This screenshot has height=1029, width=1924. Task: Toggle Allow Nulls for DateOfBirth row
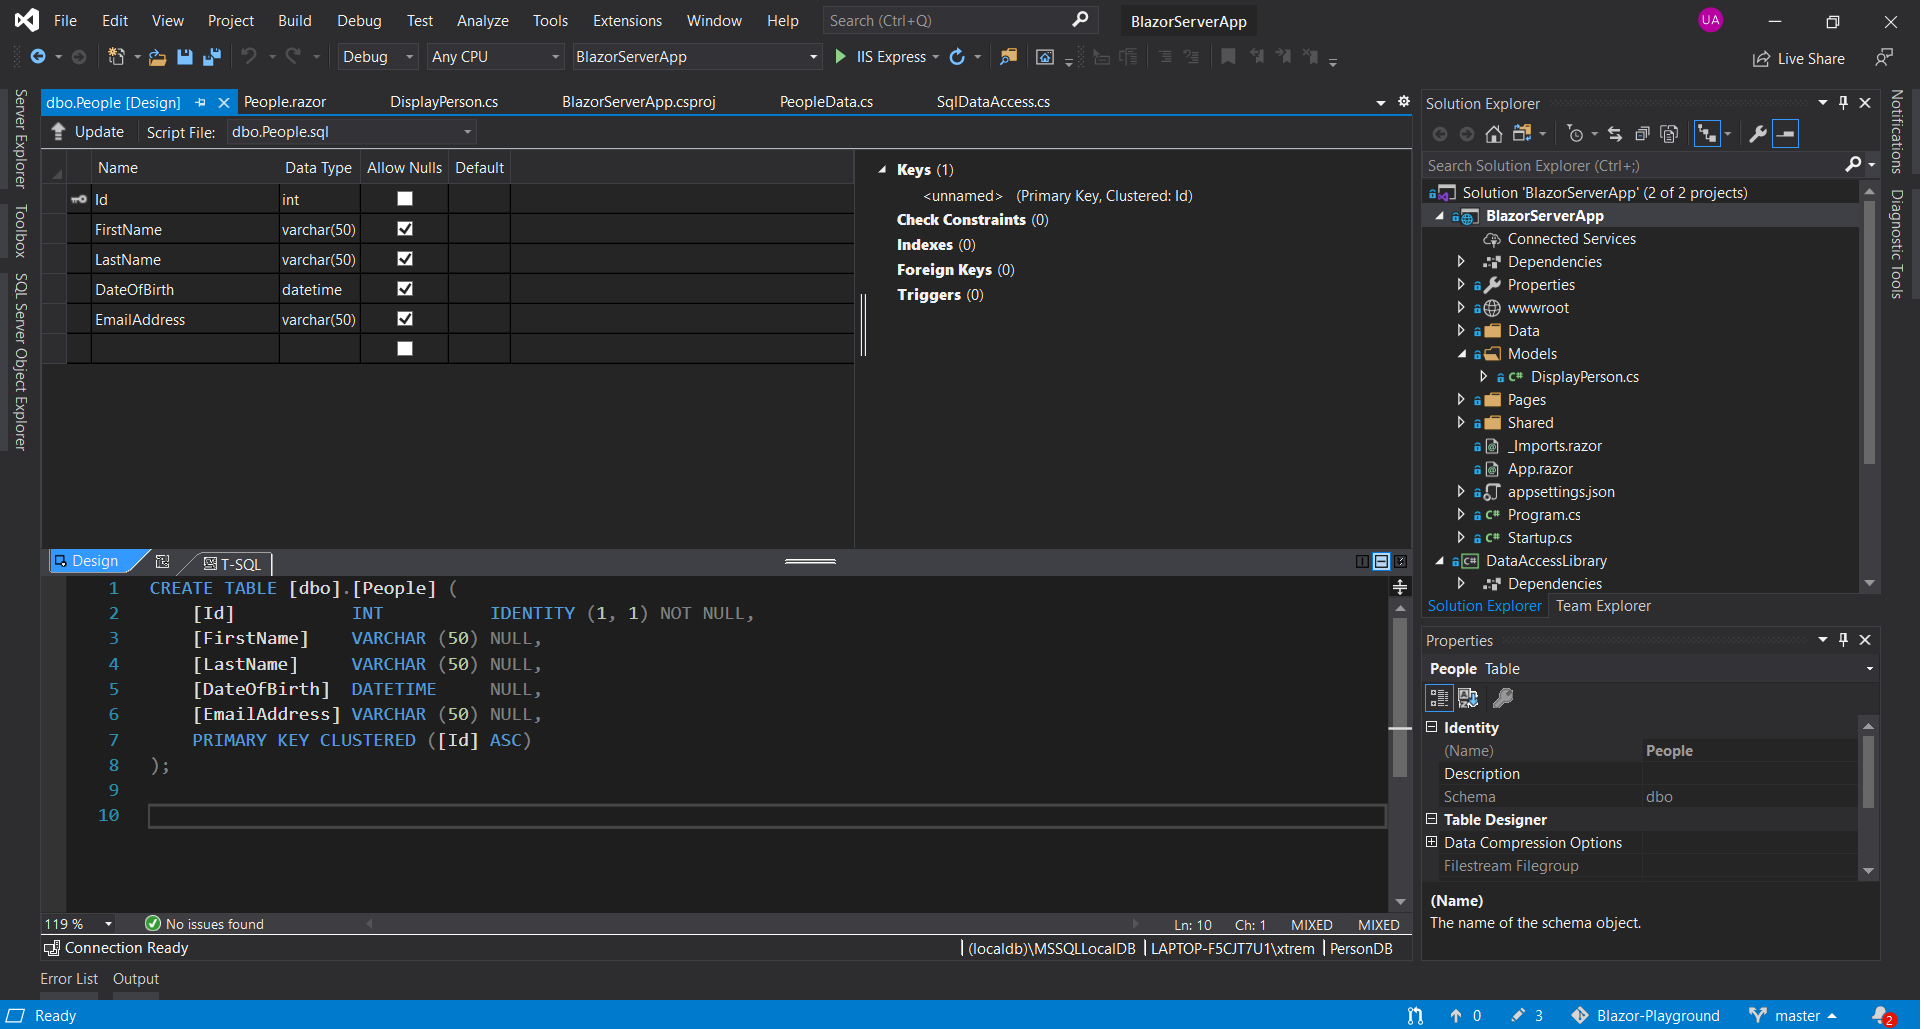tap(405, 289)
